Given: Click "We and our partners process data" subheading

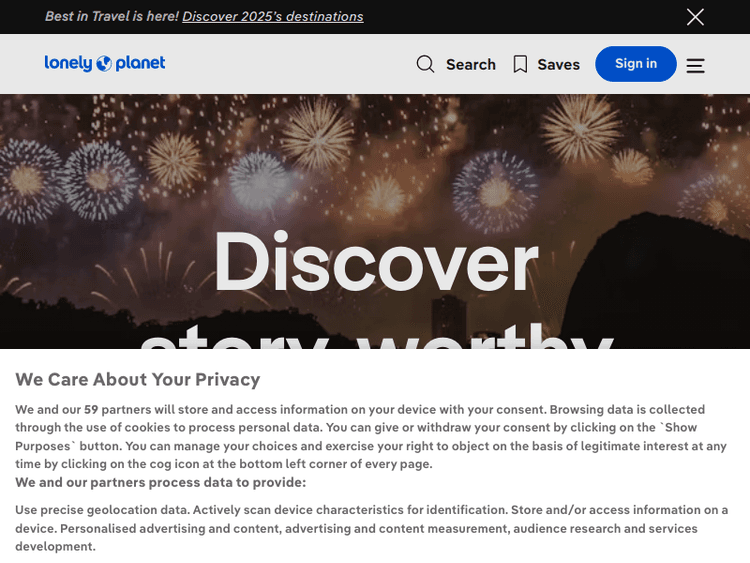Looking at the screenshot, I should 160,482.
